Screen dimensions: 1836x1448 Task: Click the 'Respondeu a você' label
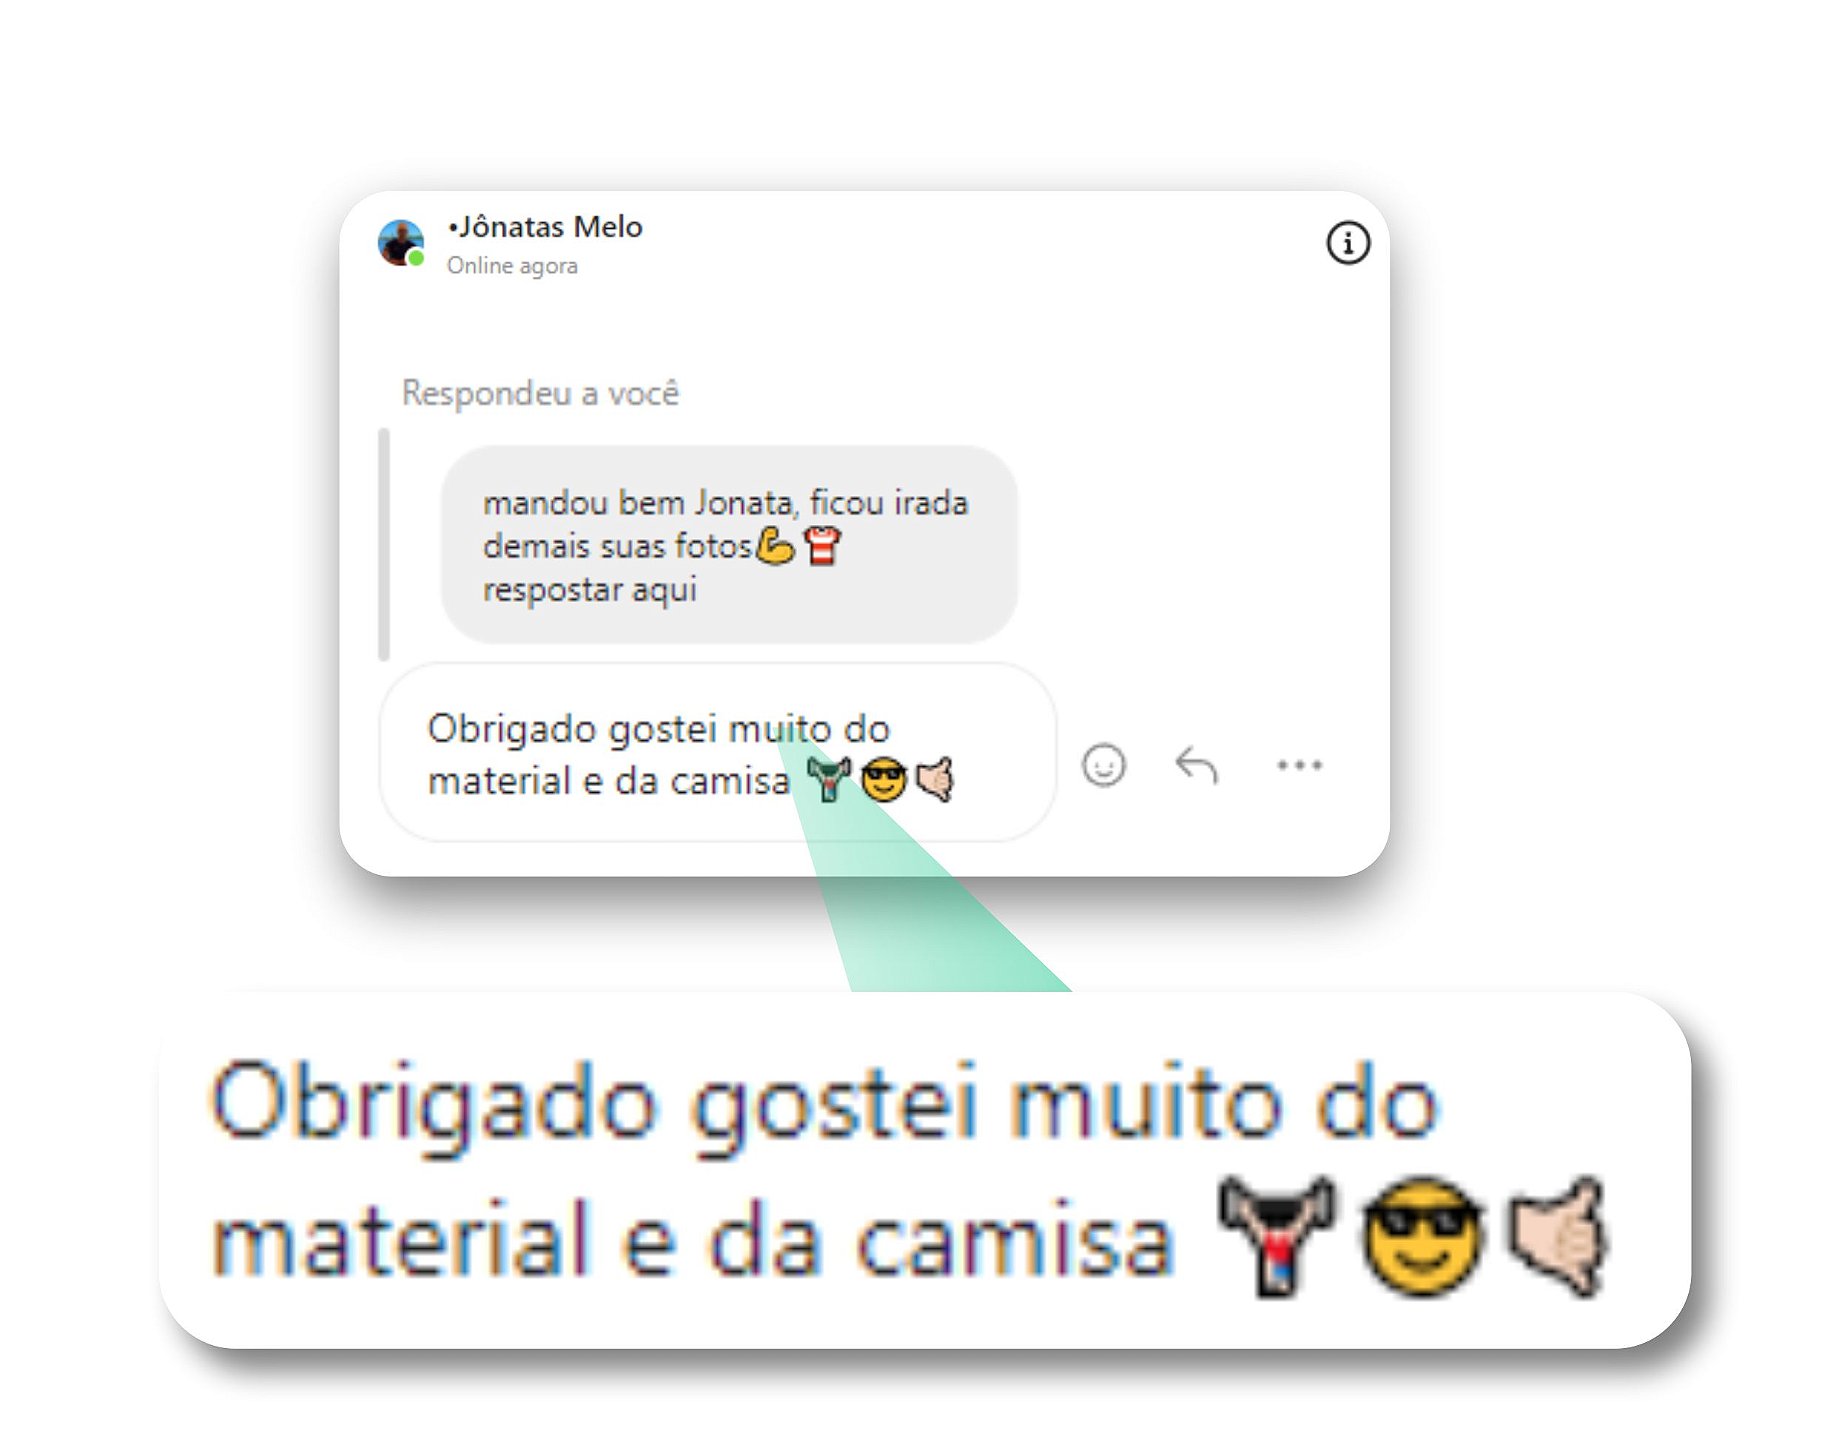[540, 393]
